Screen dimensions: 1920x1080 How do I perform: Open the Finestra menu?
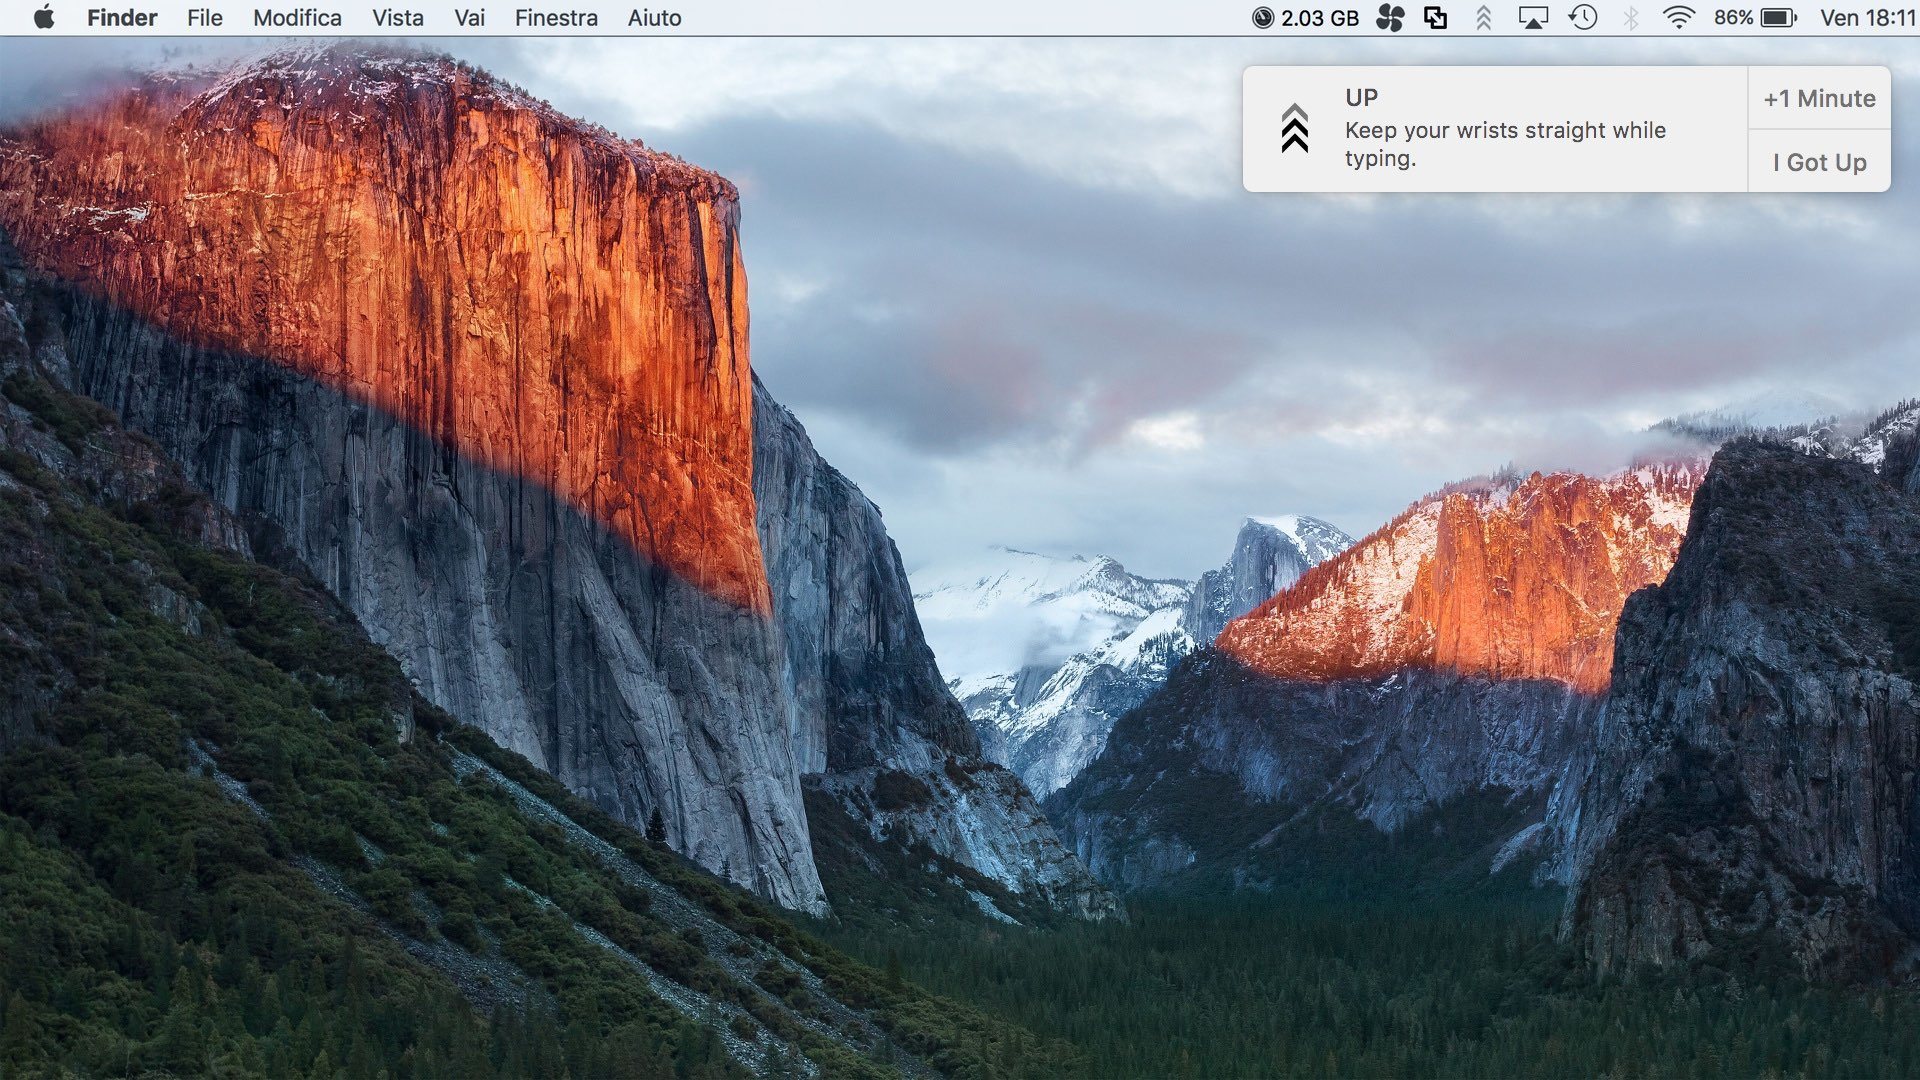point(556,18)
